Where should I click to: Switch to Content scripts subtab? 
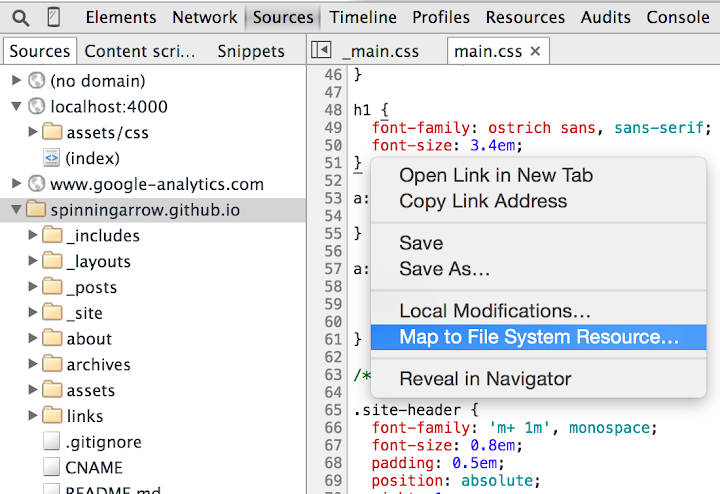pos(140,51)
